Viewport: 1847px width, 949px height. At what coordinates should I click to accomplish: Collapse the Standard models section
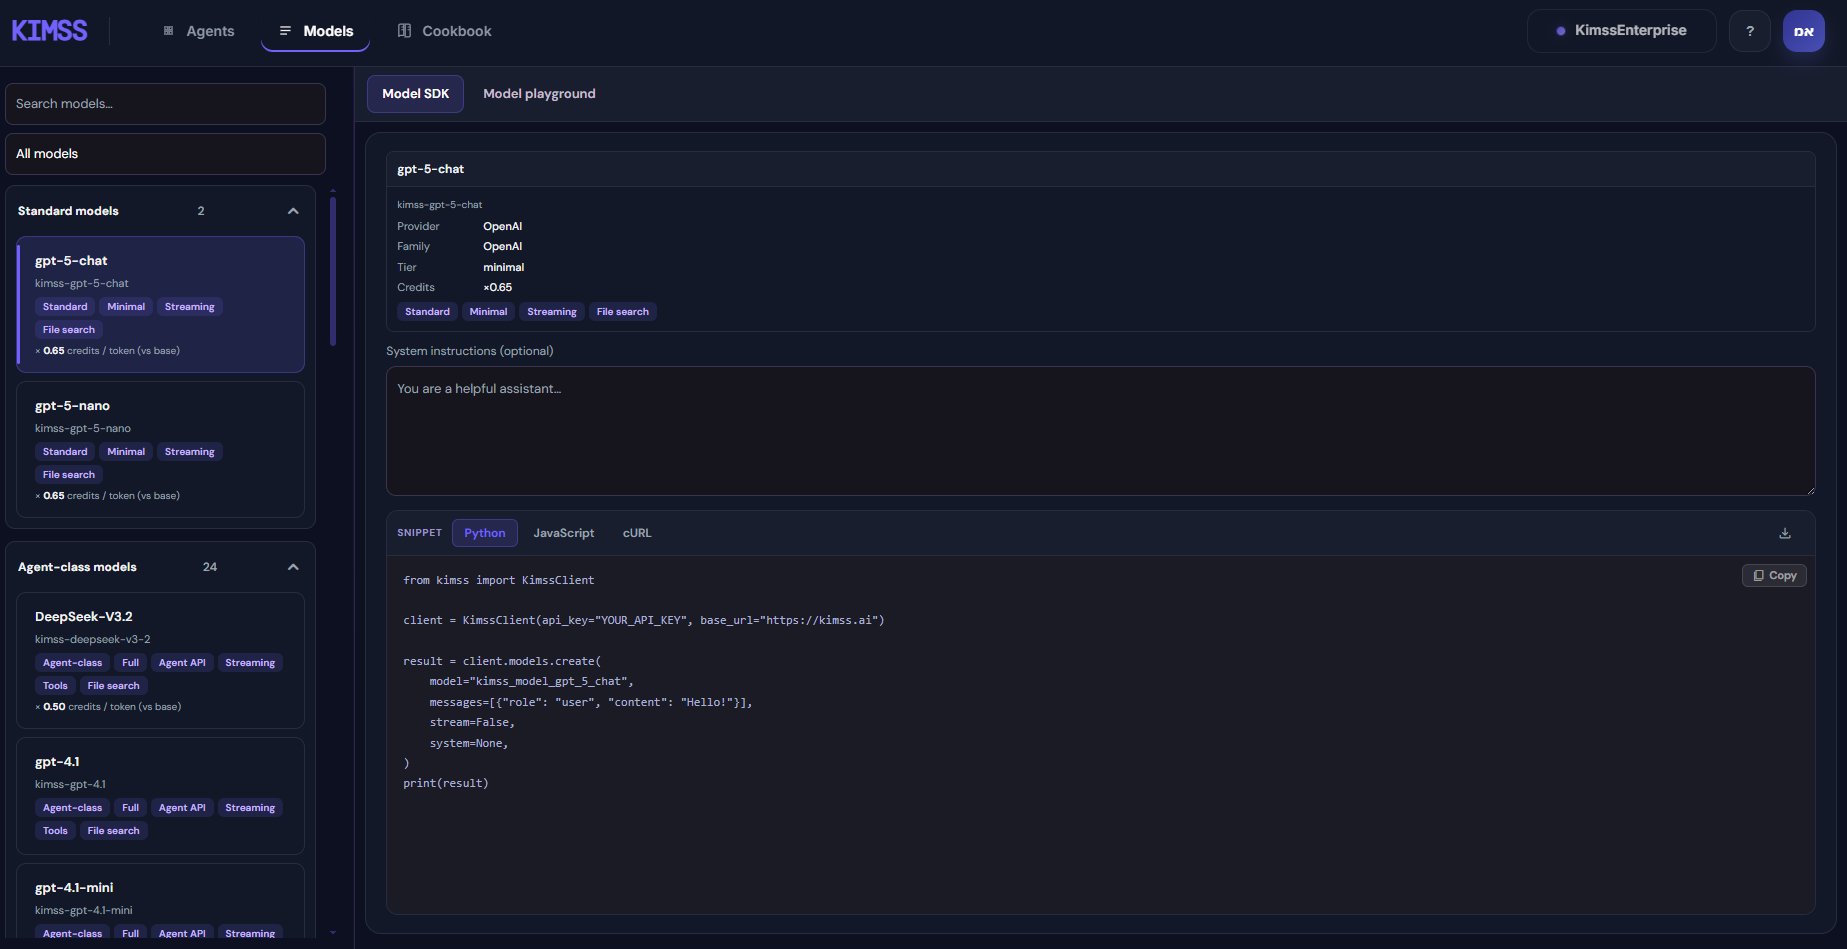[x=293, y=211]
